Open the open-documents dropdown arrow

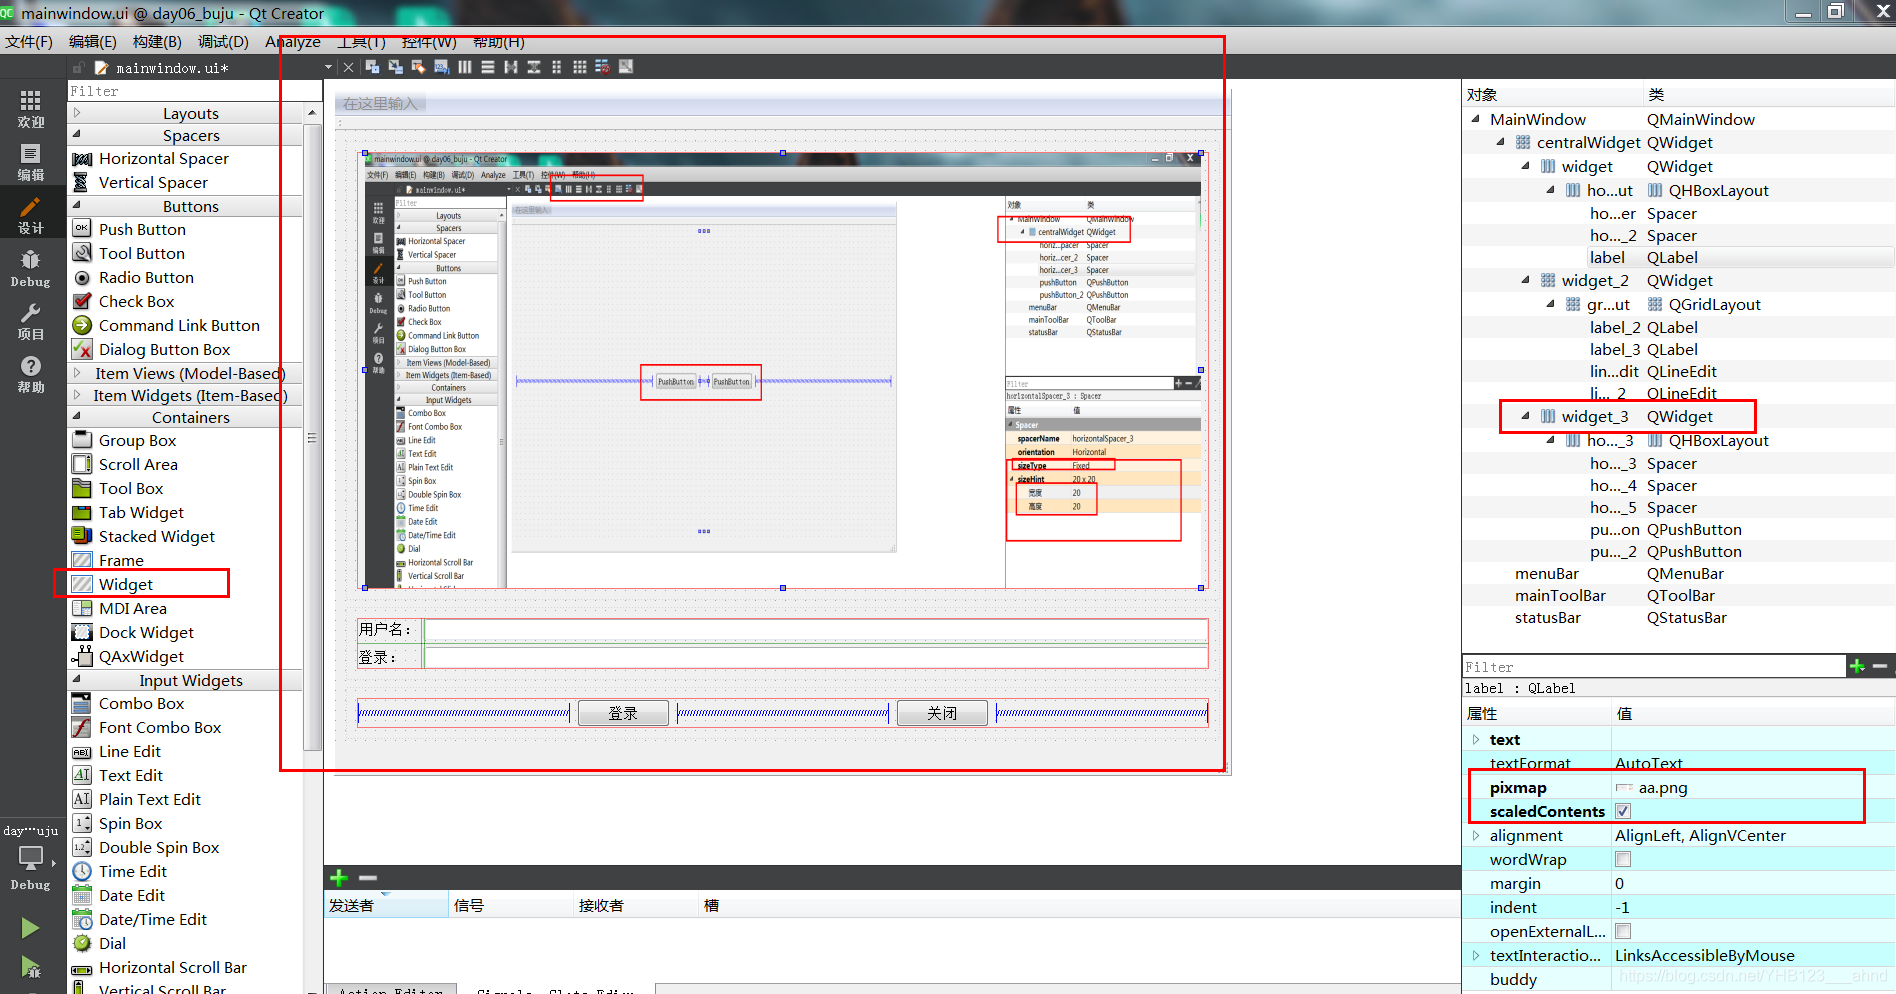coord(328,67)
